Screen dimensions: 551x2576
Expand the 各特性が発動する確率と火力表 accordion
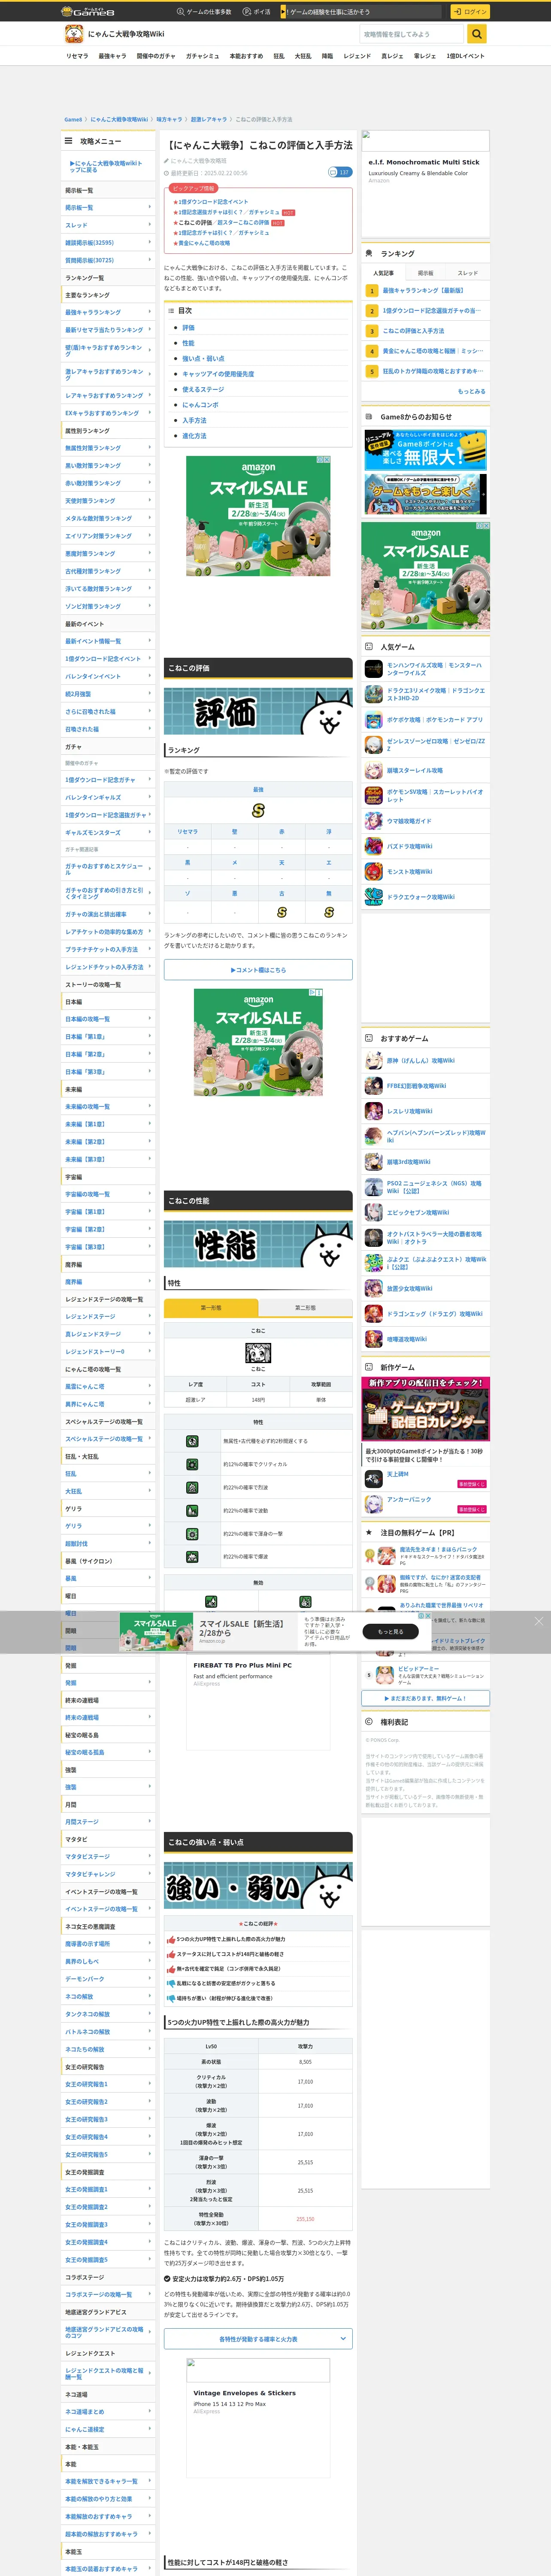(258, 2339)
